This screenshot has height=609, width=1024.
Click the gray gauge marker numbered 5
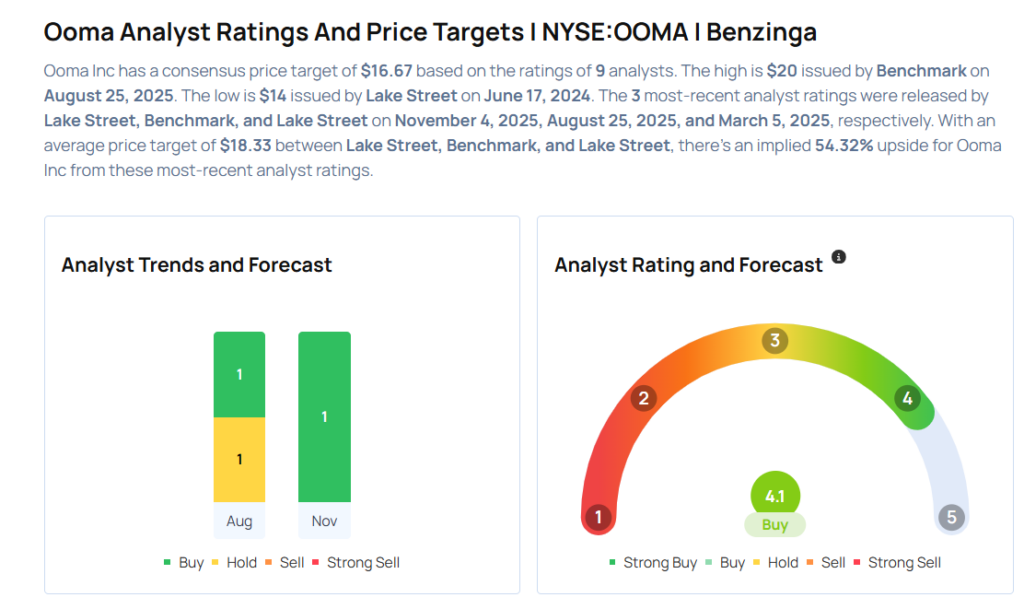pos(951,517)
